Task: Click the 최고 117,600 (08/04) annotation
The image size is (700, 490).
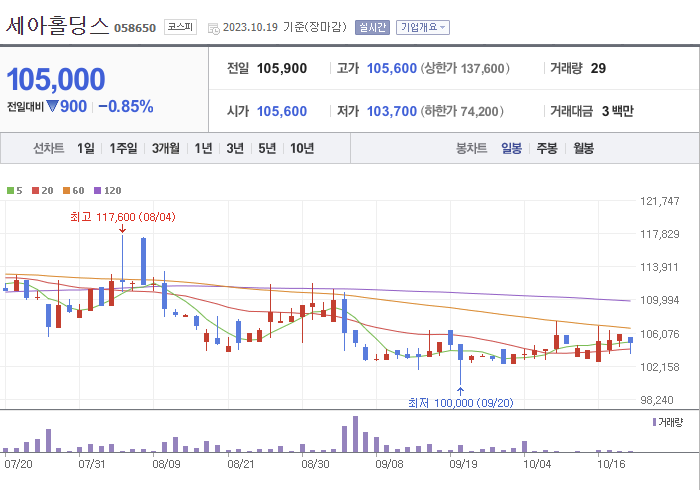Action: 123,217
